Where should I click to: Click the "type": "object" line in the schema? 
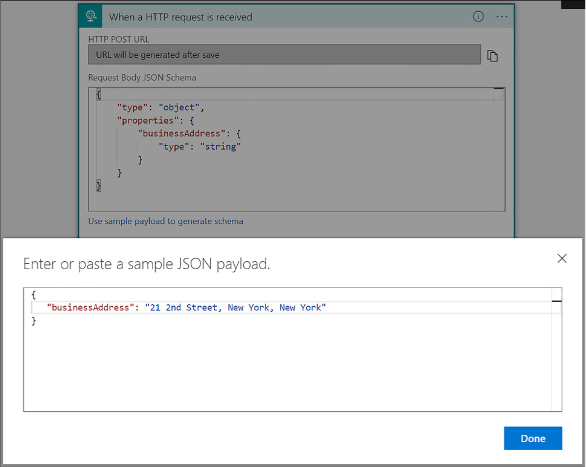tap(160, 108)
